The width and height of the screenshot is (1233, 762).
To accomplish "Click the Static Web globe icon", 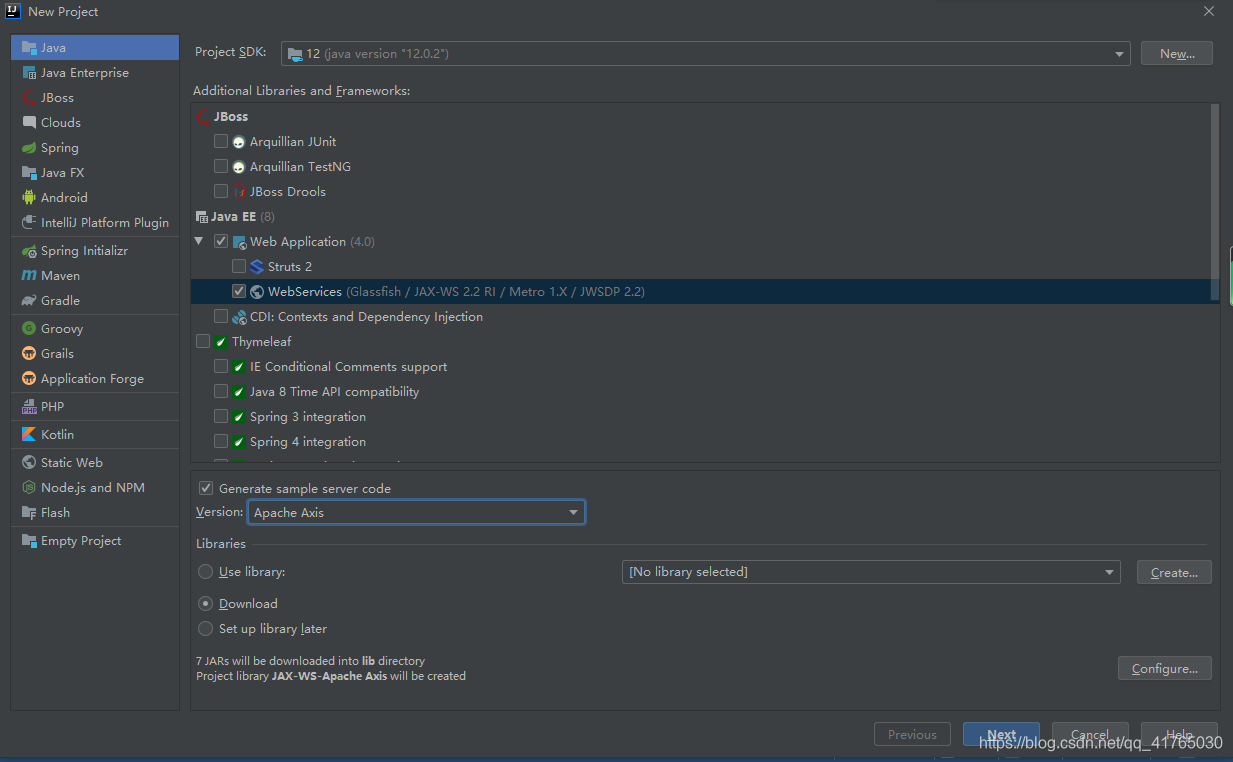I will 29,462.
